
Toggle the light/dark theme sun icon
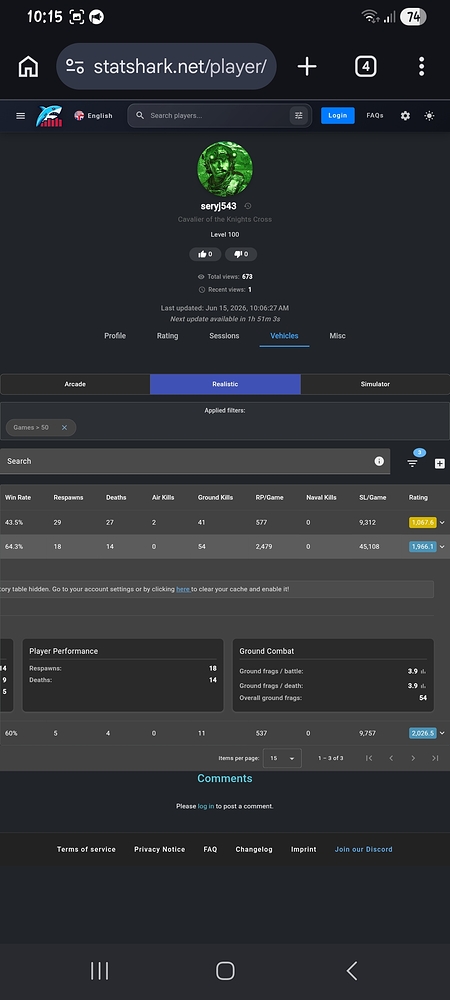tap(430, 115)
